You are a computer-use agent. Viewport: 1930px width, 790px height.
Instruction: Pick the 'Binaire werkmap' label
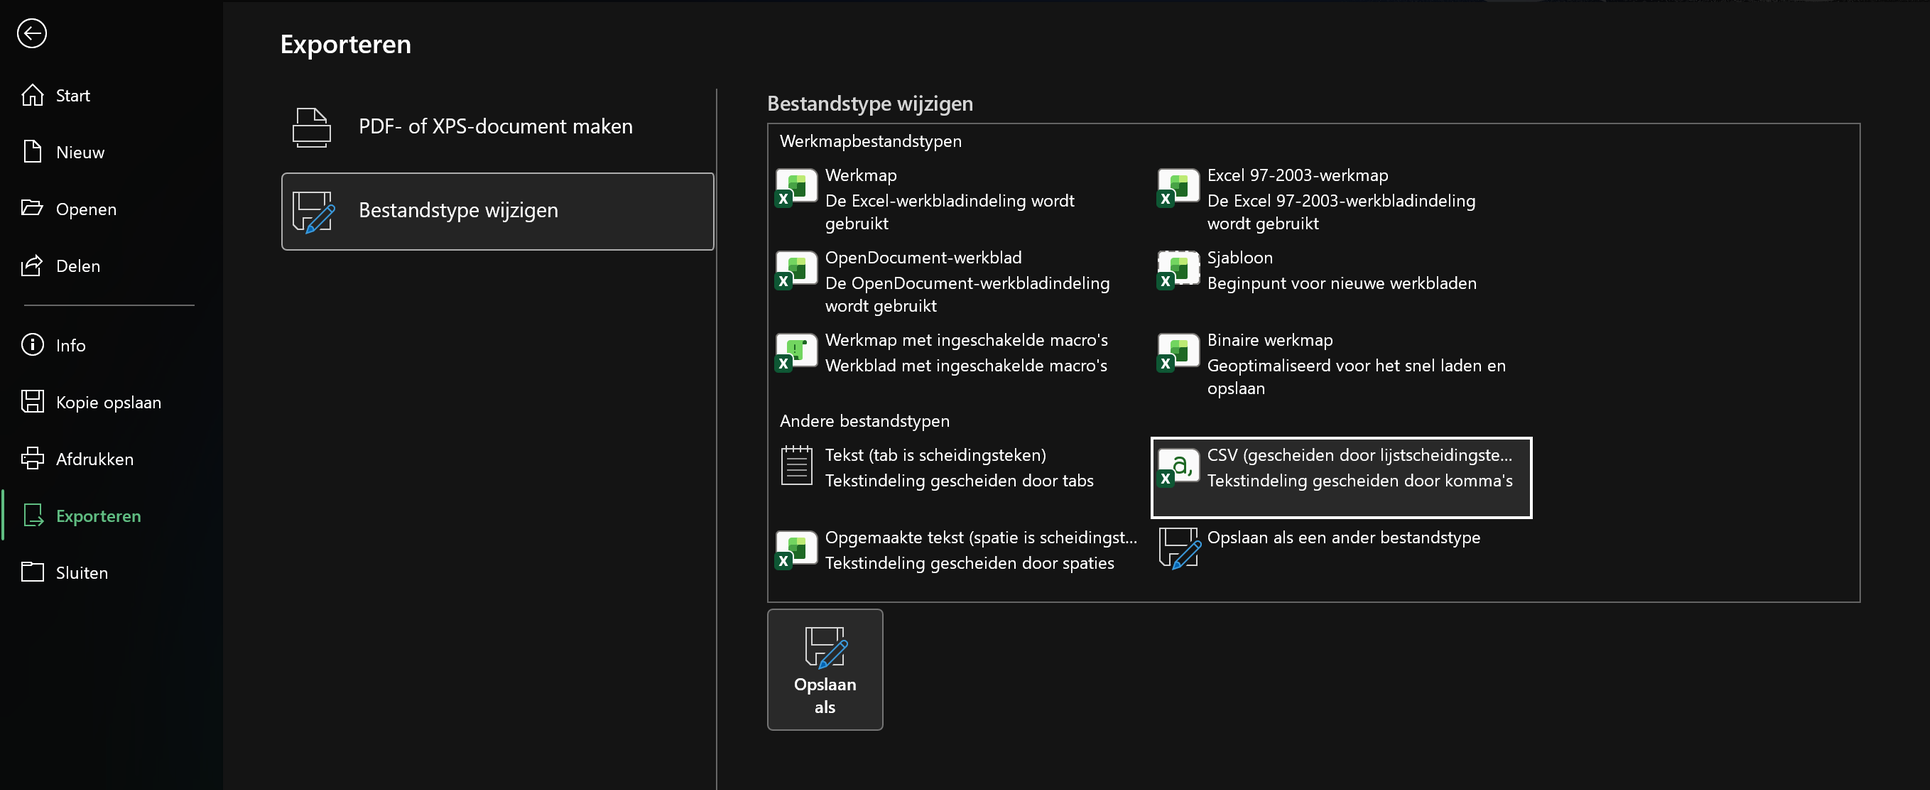coord(1270,340)
